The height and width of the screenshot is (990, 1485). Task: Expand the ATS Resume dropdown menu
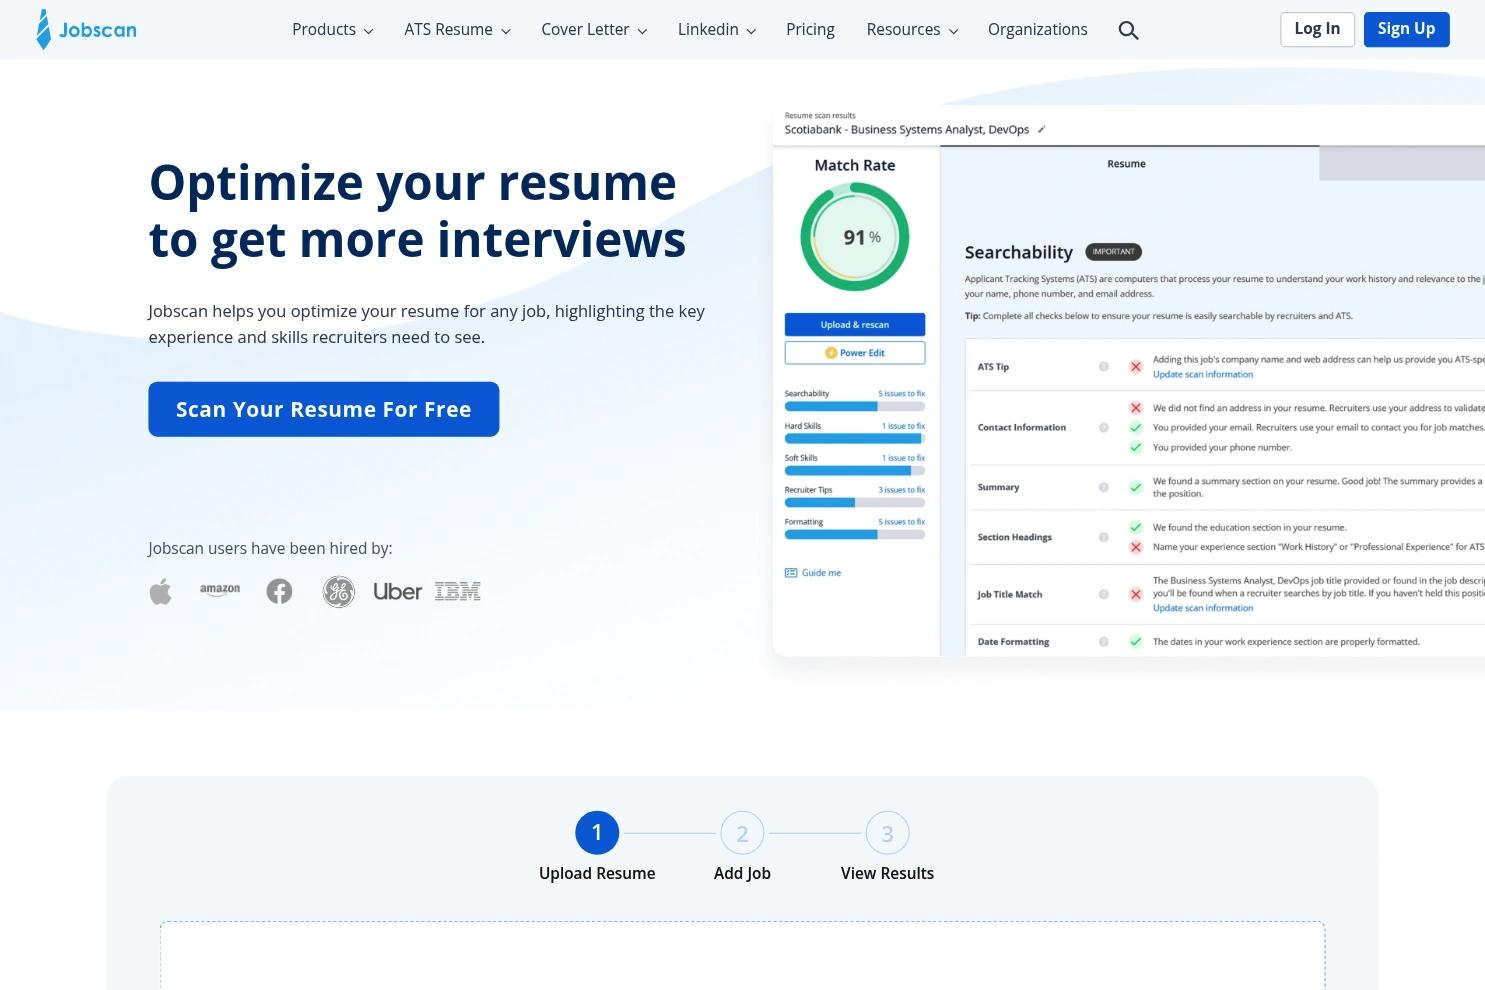point(458,30)
